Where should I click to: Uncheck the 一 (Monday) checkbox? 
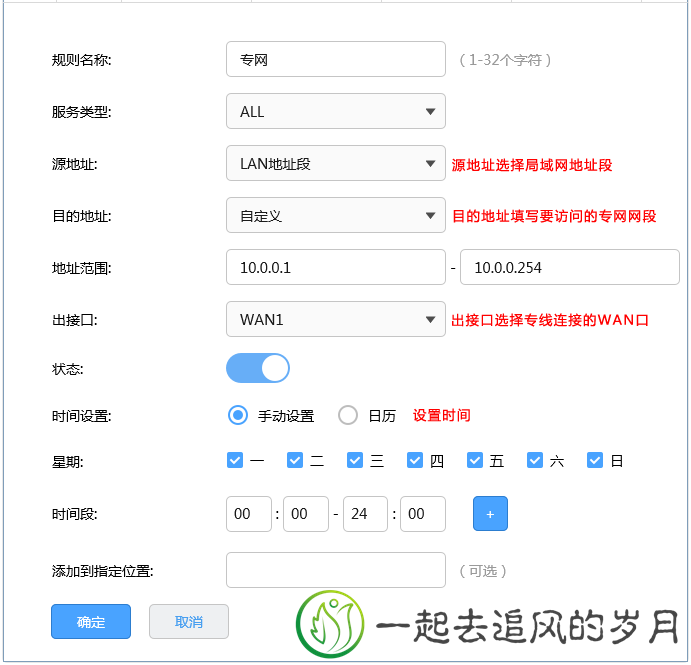236,461
